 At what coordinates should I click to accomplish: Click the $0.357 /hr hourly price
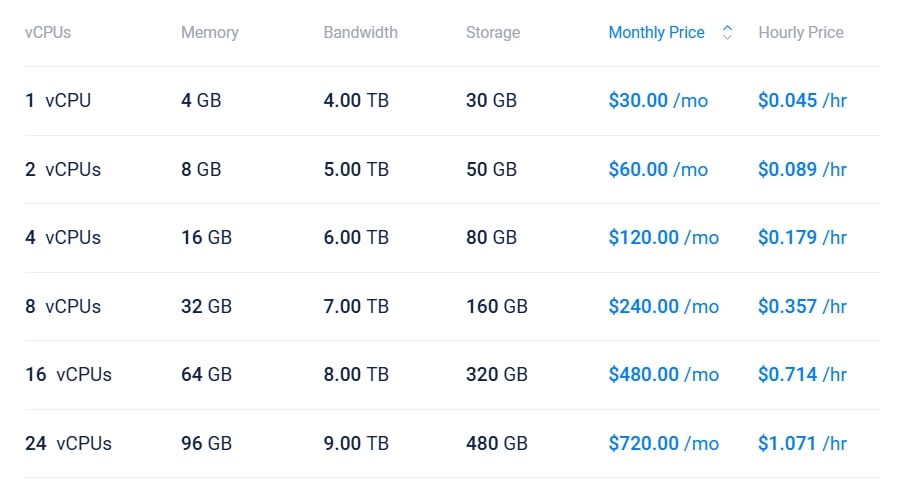(802, 307)
